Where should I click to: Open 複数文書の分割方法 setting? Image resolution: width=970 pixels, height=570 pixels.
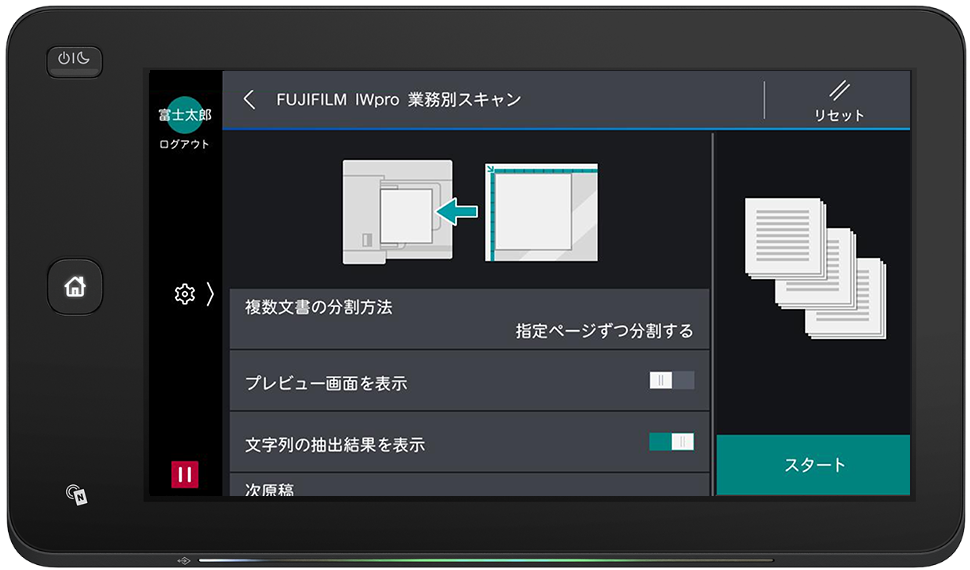point(470,319)
